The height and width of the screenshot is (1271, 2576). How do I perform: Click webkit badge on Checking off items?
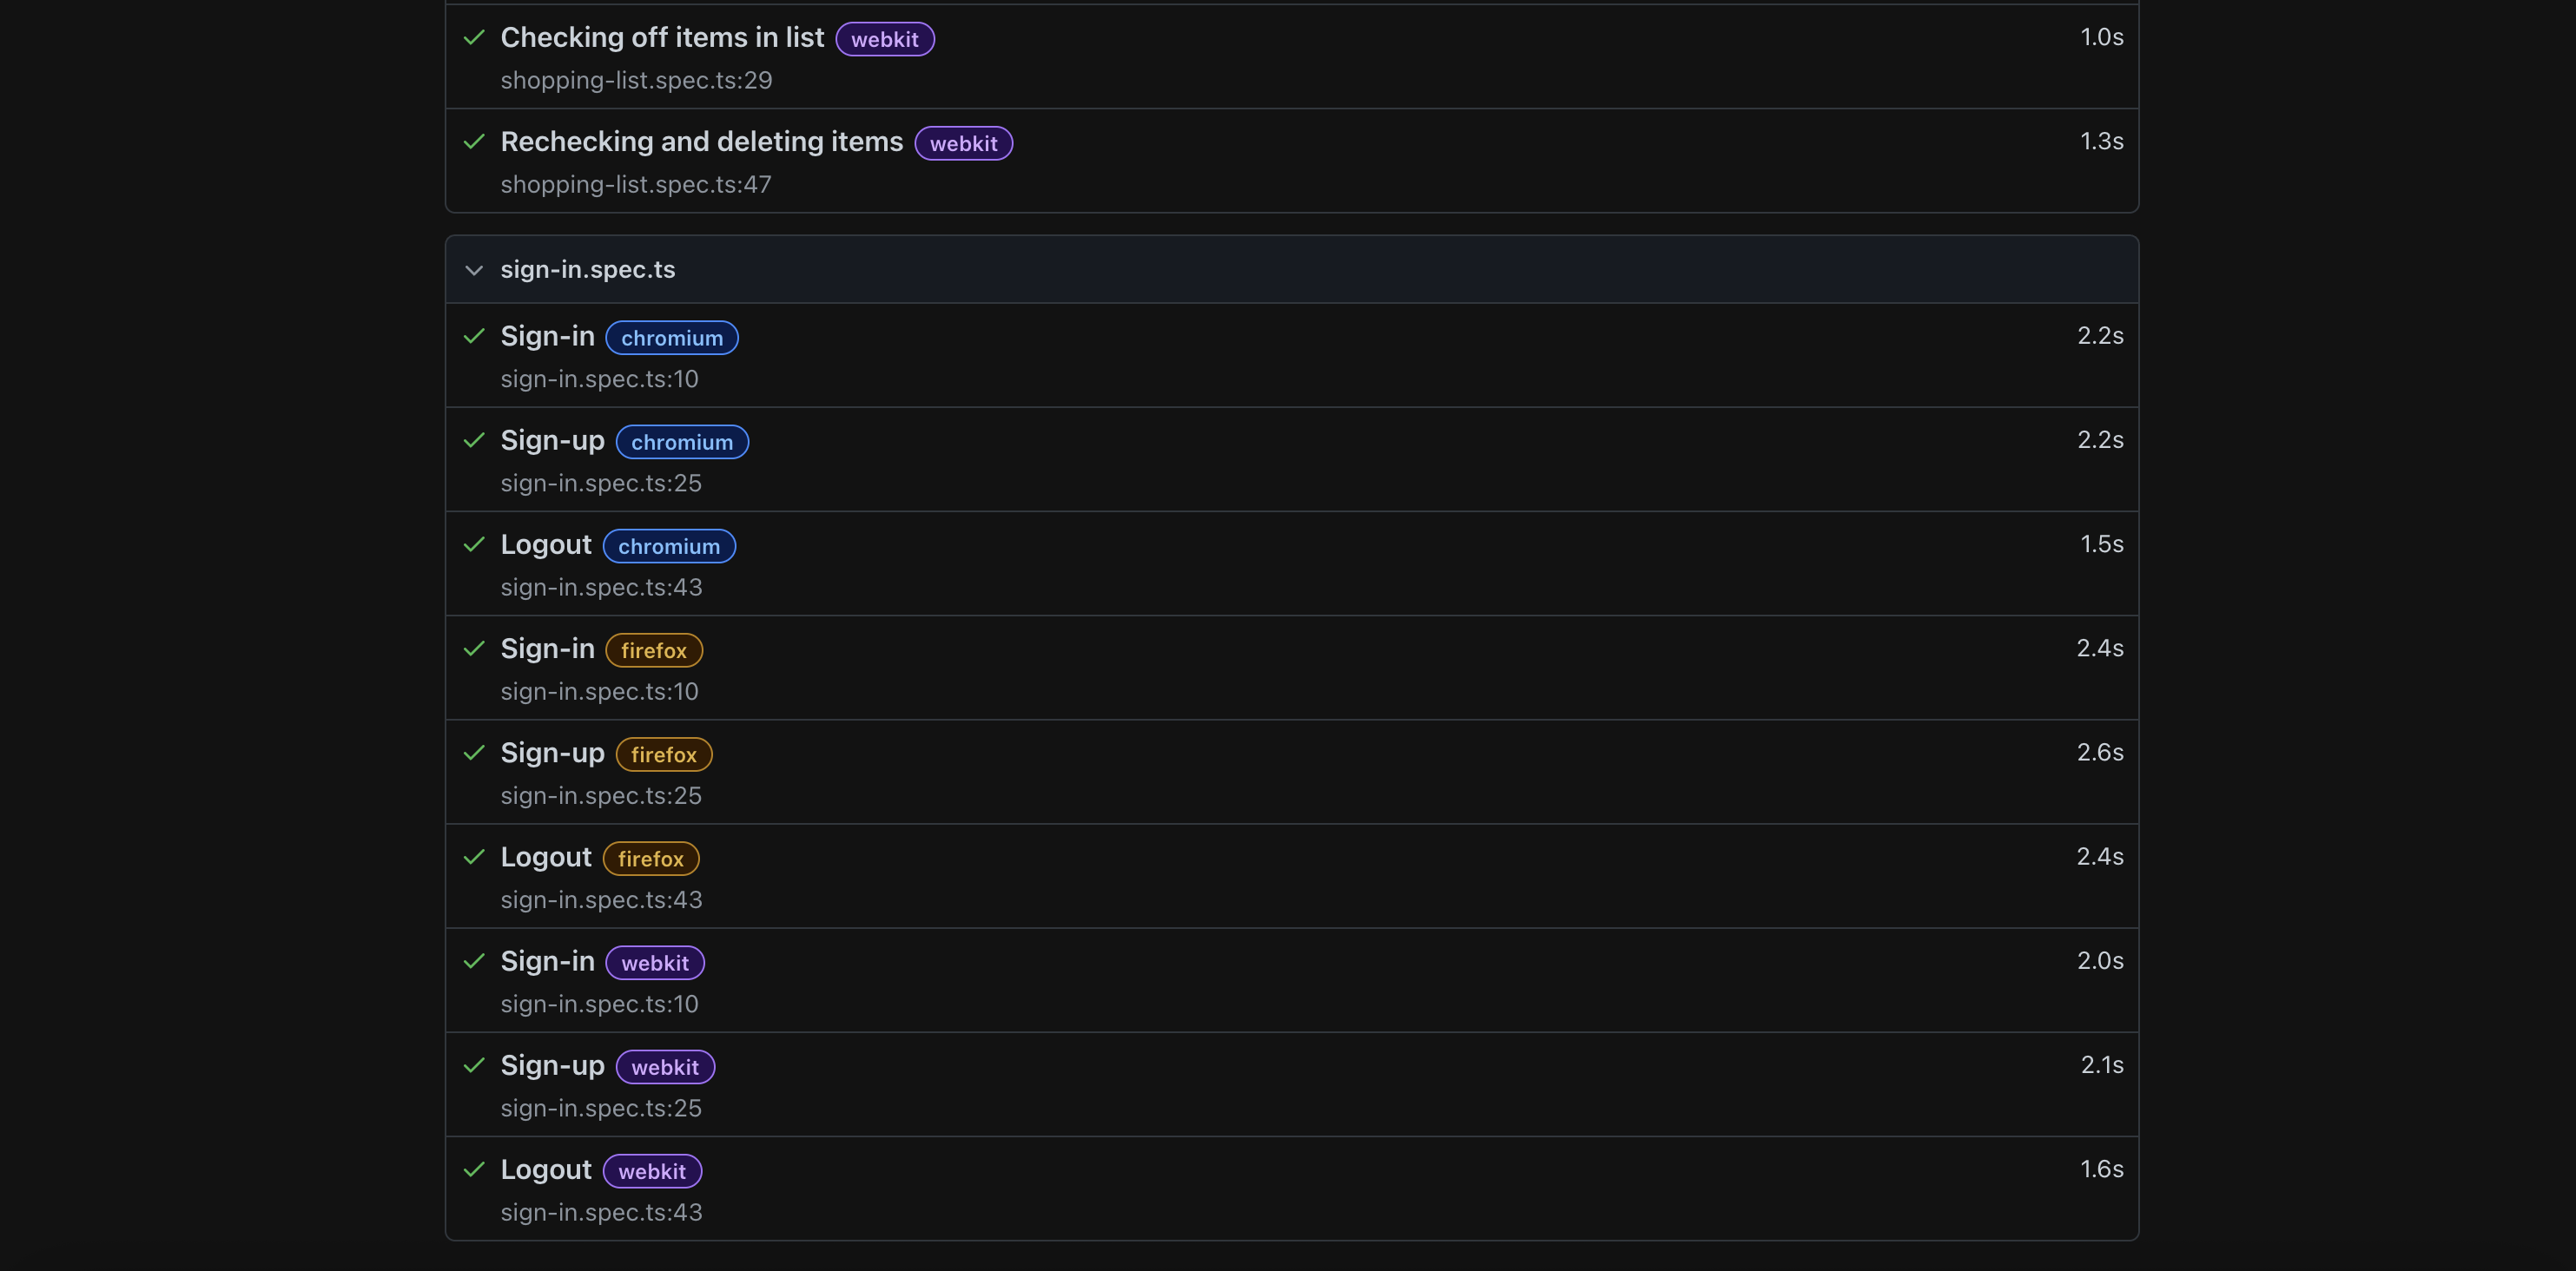pos(884,39)
